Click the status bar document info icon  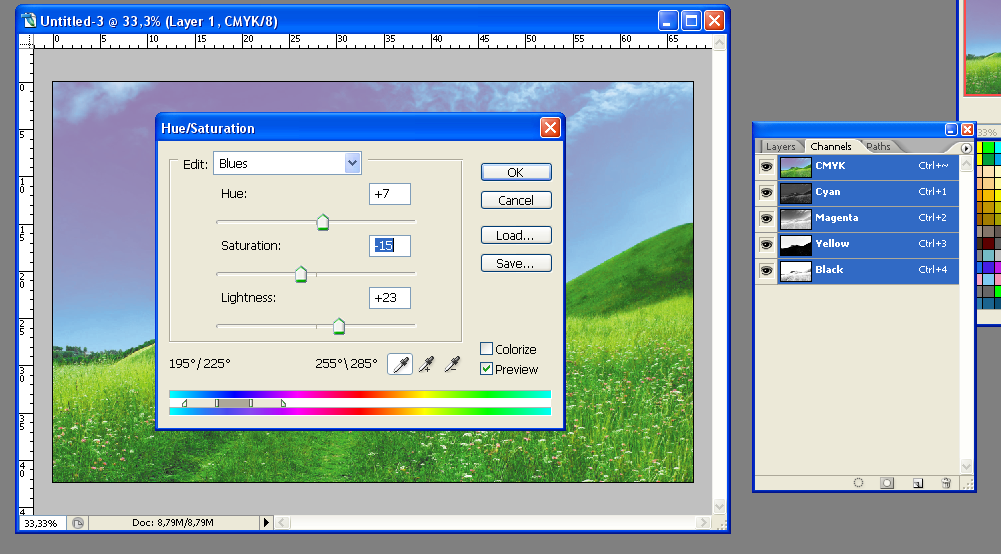[x=78, y=523]
